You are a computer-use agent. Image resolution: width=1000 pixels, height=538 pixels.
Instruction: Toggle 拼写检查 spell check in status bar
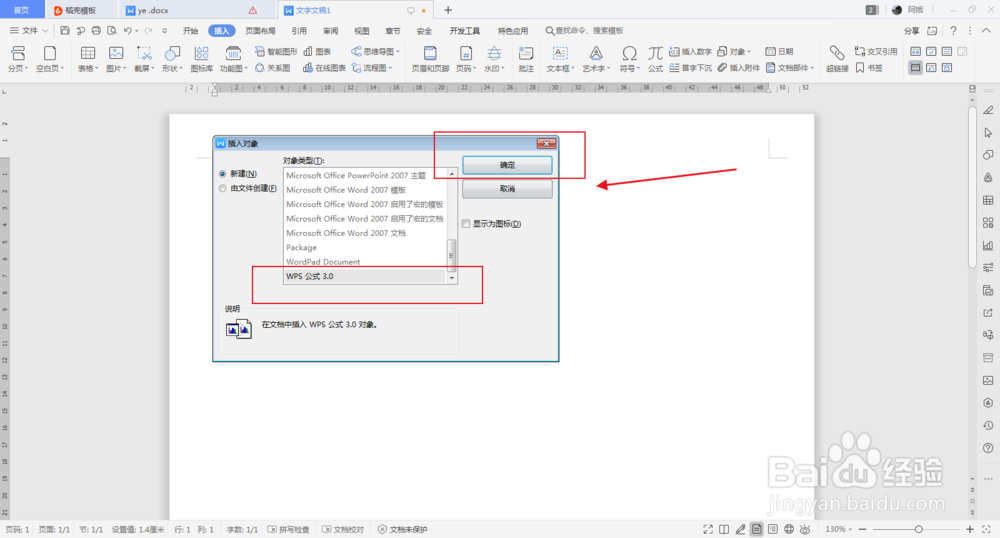pos(288,530)
